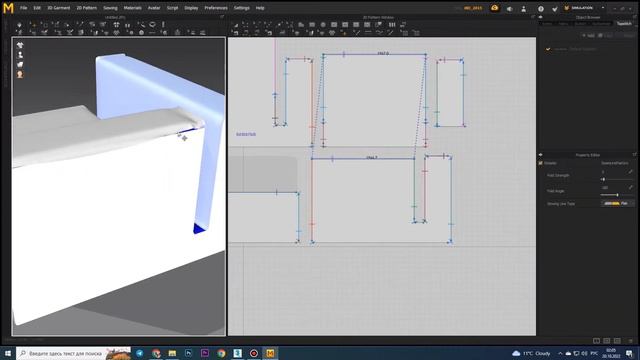Open the Windows Start button
Viewport: 640px width, 360px height.
[x=8, y=353]
